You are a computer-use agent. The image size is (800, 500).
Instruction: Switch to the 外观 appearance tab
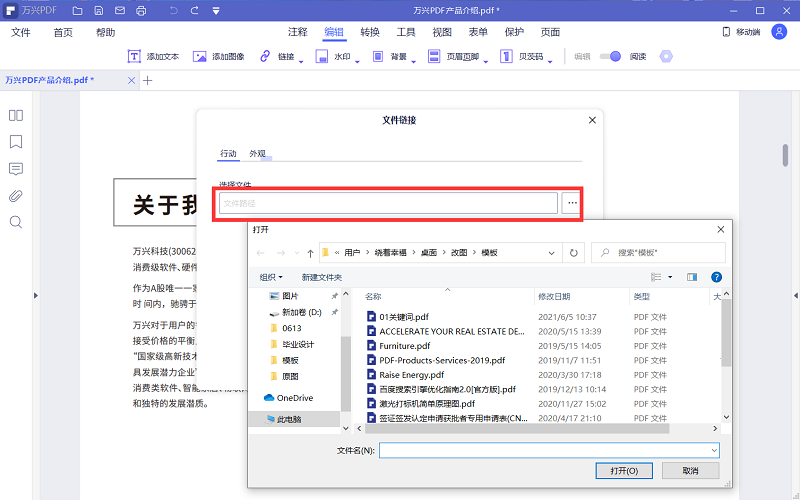258,154
